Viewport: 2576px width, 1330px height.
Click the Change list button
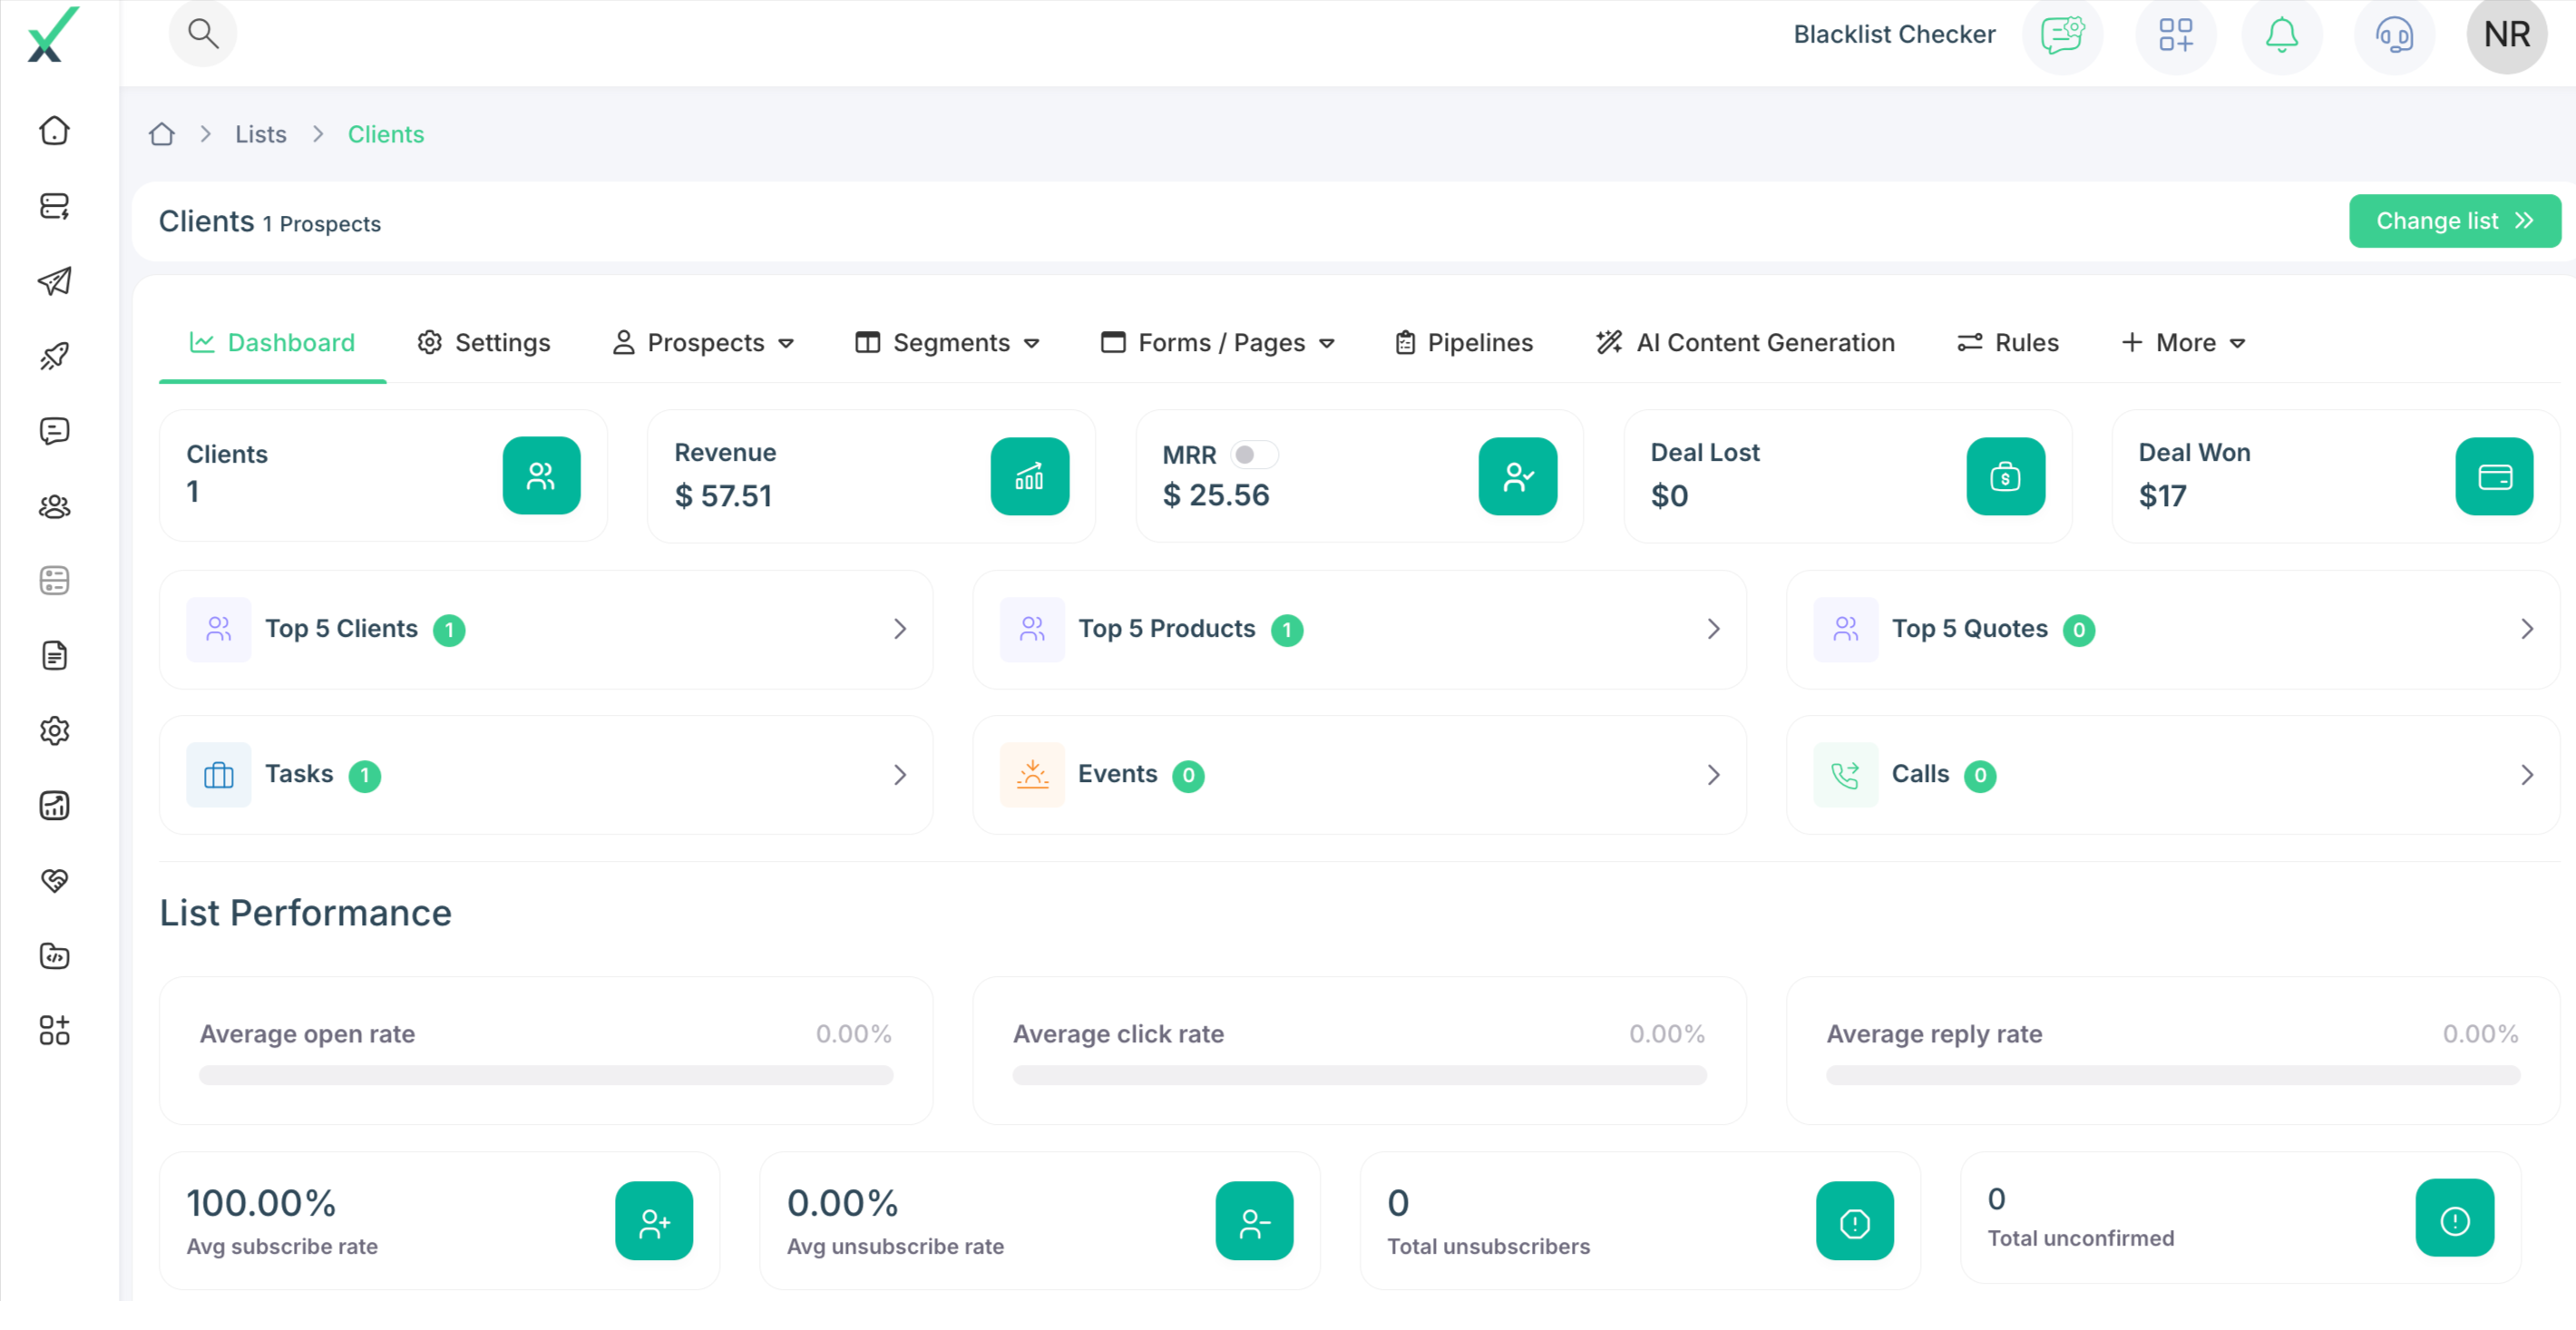coord(2454,220)
